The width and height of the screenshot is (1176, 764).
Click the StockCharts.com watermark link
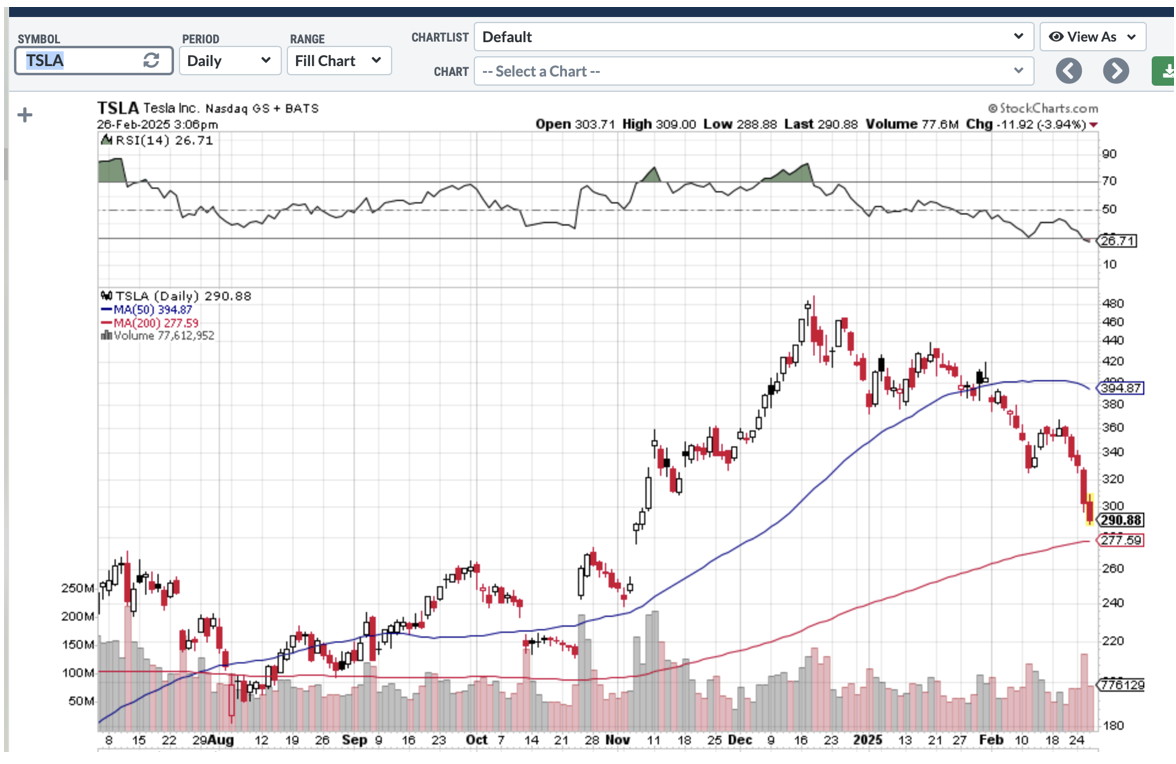tap(1042, 108)
